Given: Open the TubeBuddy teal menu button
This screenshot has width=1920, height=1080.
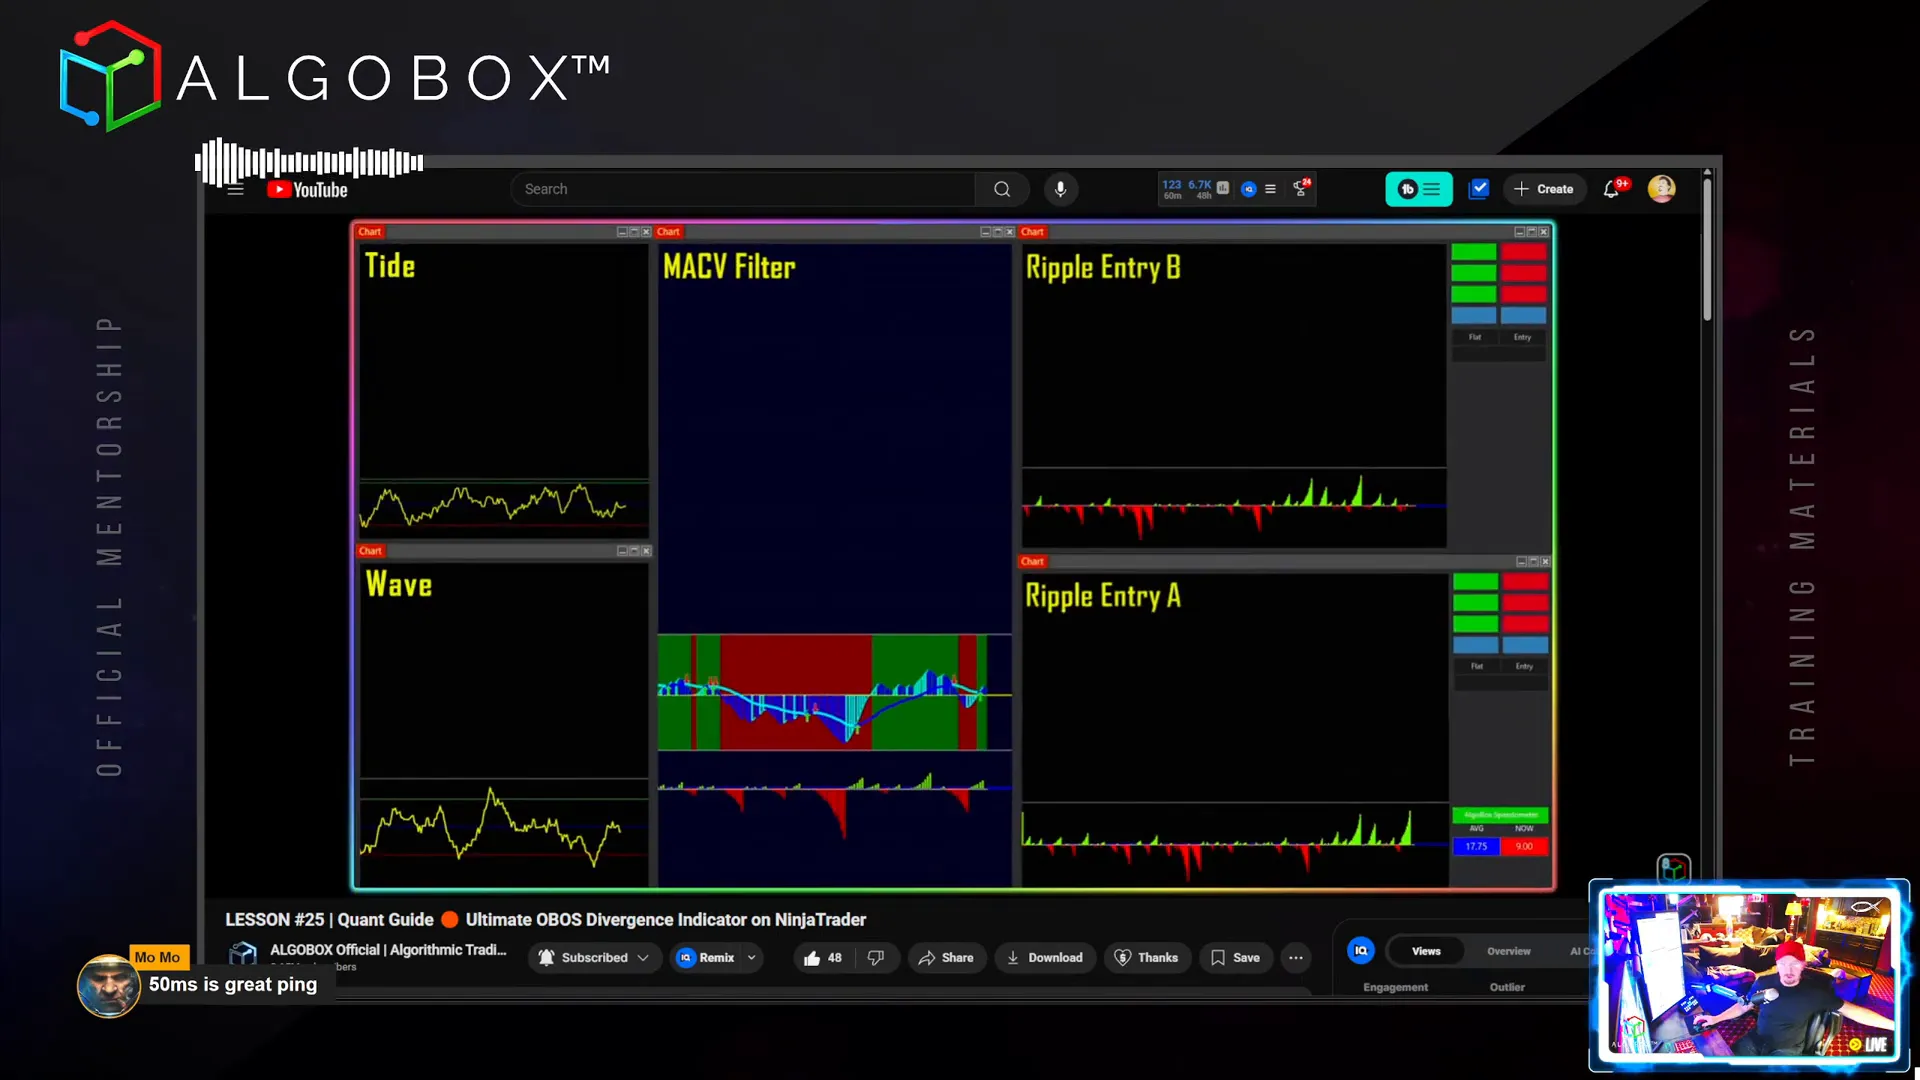Looking at the screenshot, I should coord(1418,189).
